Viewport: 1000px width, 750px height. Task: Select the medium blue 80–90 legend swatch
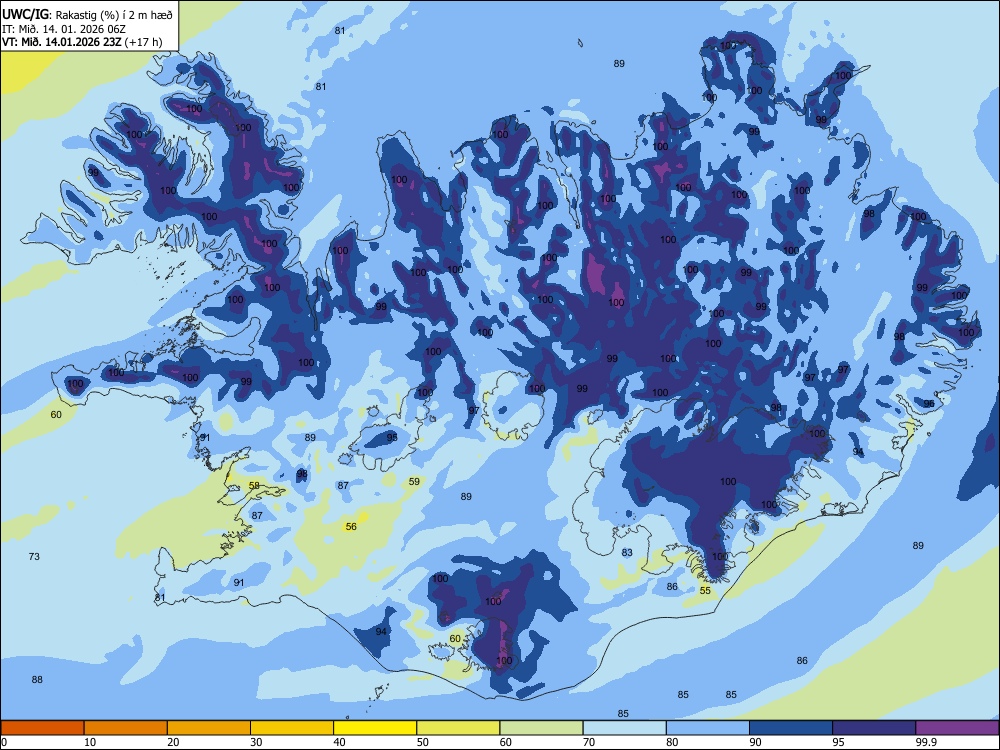[x=708, y=728]
